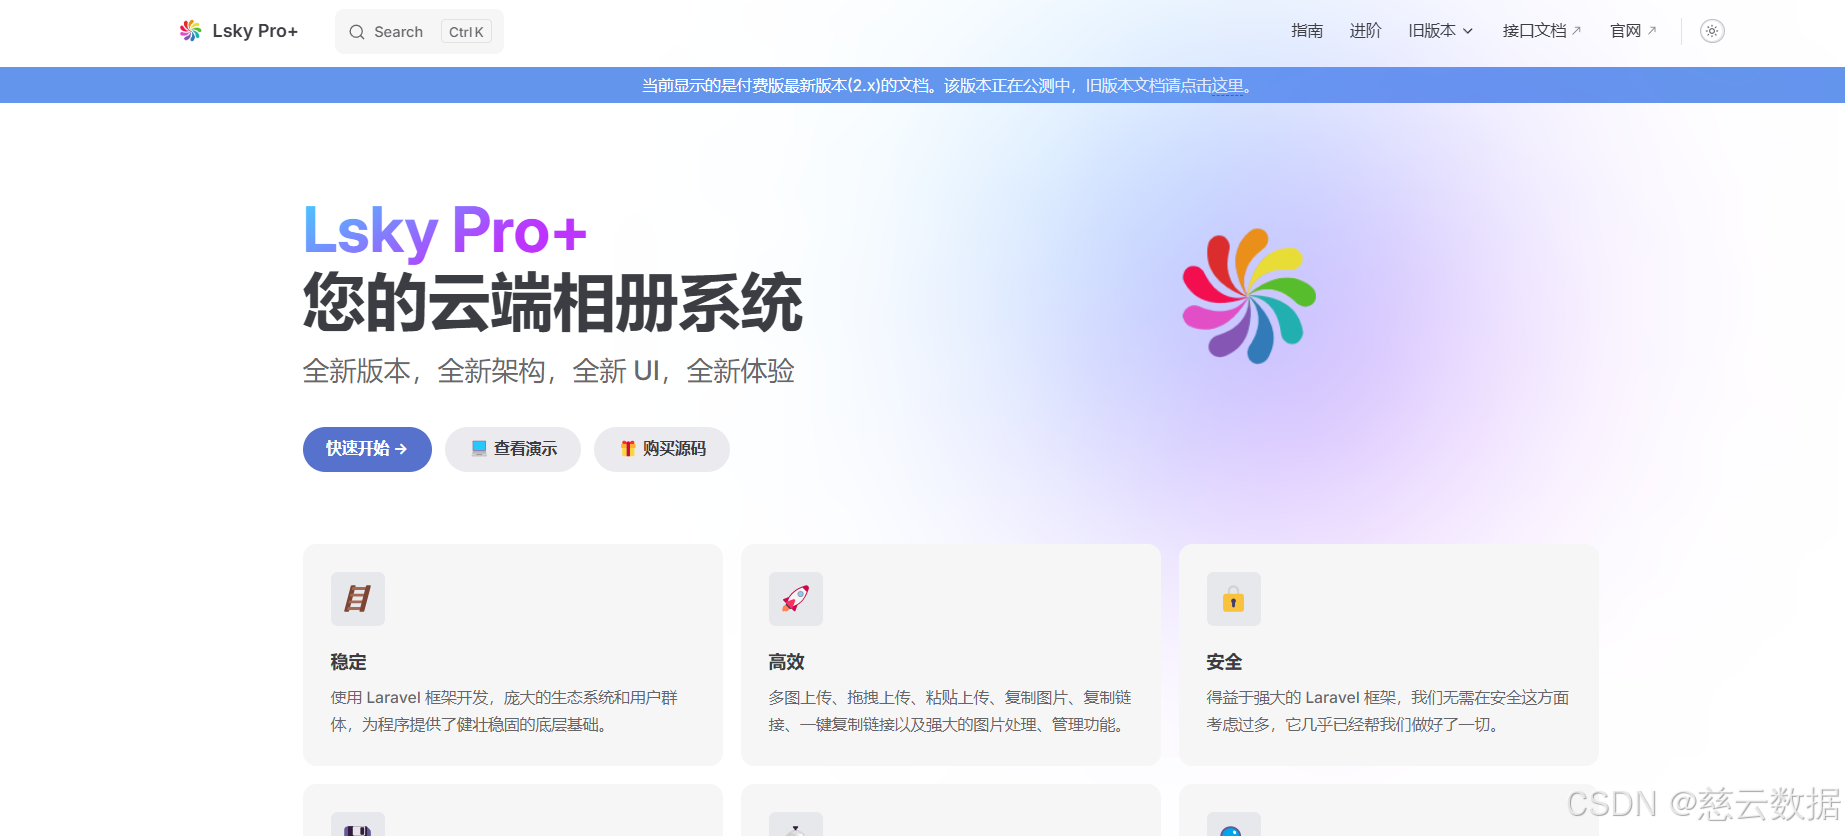Screen dimensions: 1845x836
Task: Click the 稳定 card title
Action: [x=349, y=662]
